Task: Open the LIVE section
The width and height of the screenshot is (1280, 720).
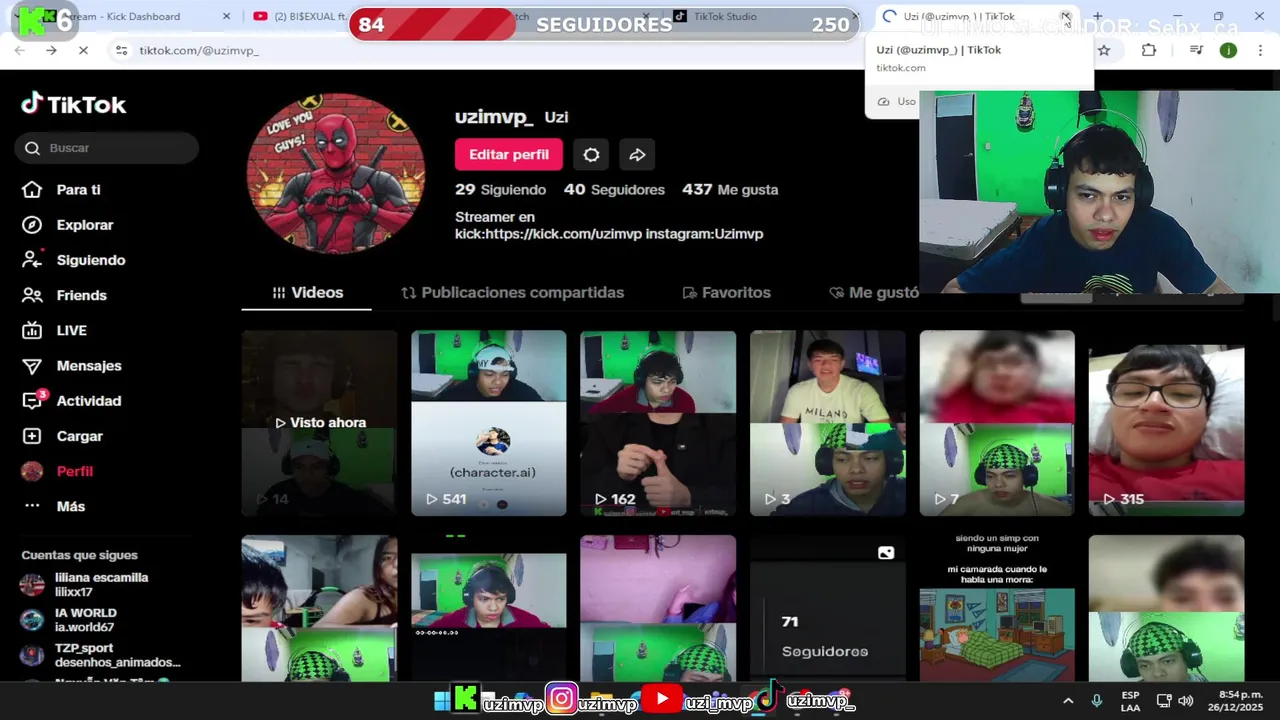Action: coord(54,330)
